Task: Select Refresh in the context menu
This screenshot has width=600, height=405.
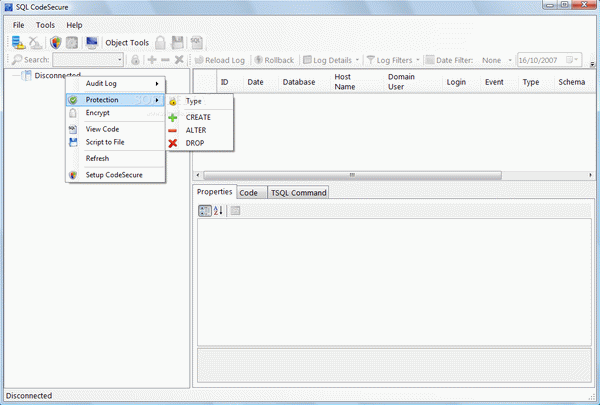Action: [x=115, y=158]
